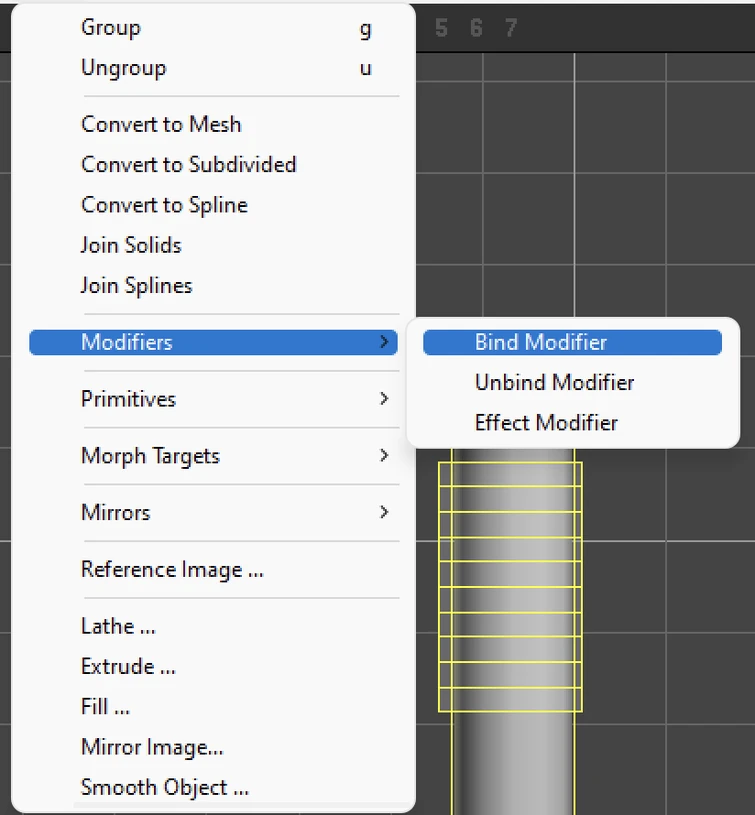Click Join Solids

click(130, 245)
